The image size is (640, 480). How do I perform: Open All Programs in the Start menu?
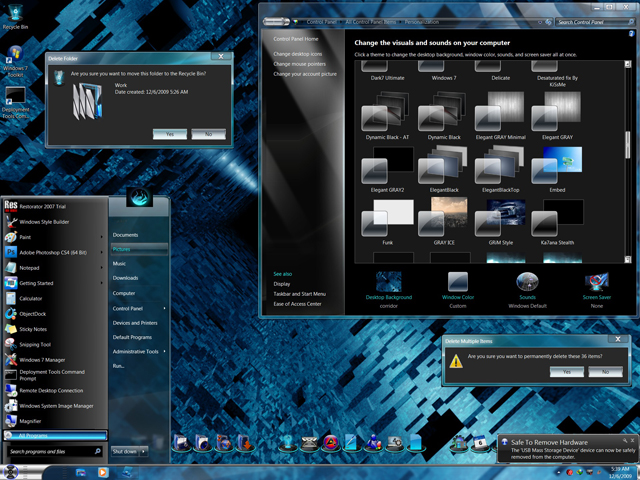(x=56, y=436)
